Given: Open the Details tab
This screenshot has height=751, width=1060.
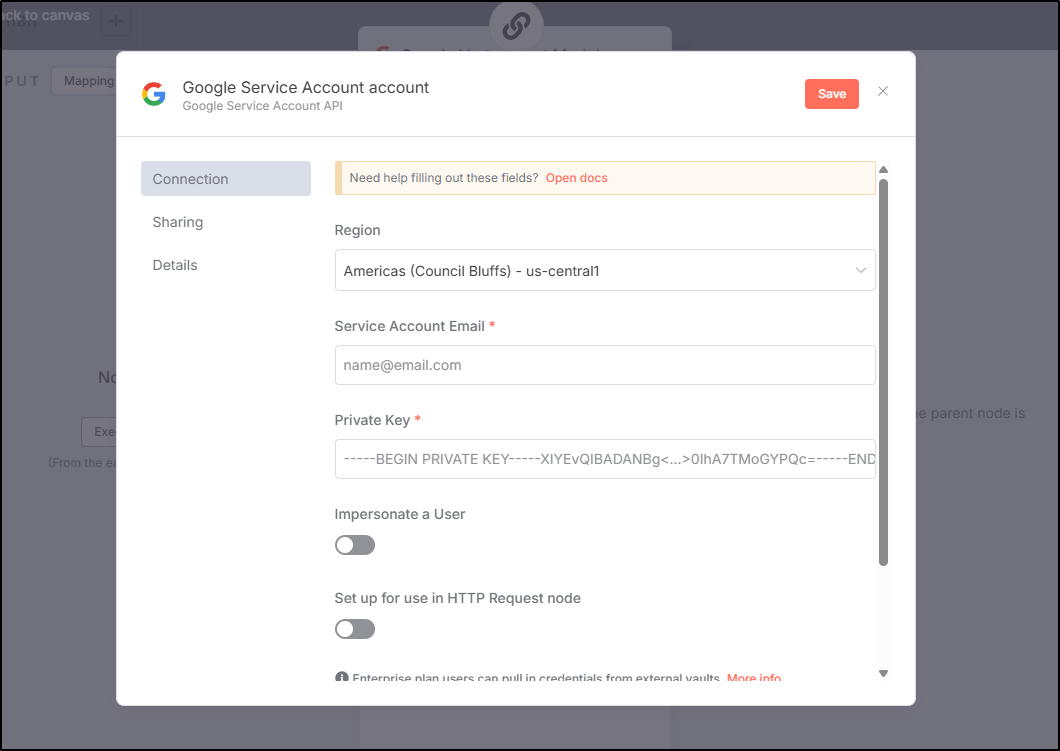Looking at the screenshot, I should [x=175, y=265].
